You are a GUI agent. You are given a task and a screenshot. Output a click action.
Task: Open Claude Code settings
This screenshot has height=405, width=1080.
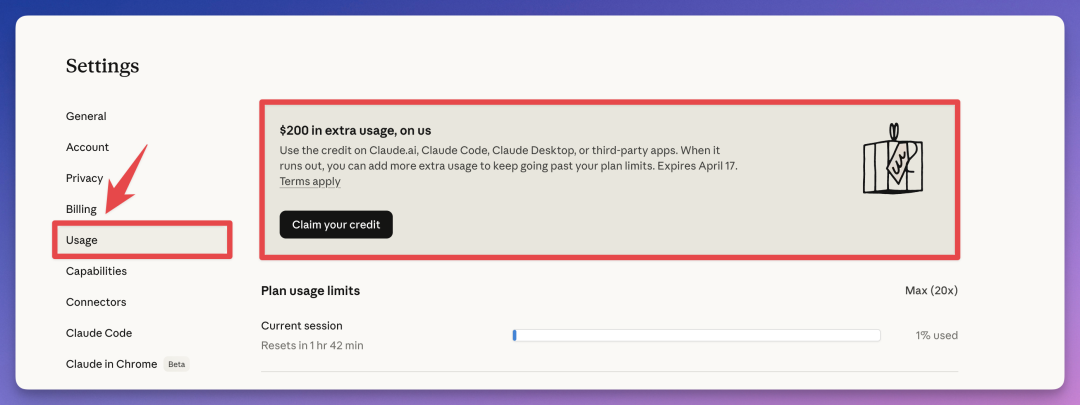tap(99, 333)
